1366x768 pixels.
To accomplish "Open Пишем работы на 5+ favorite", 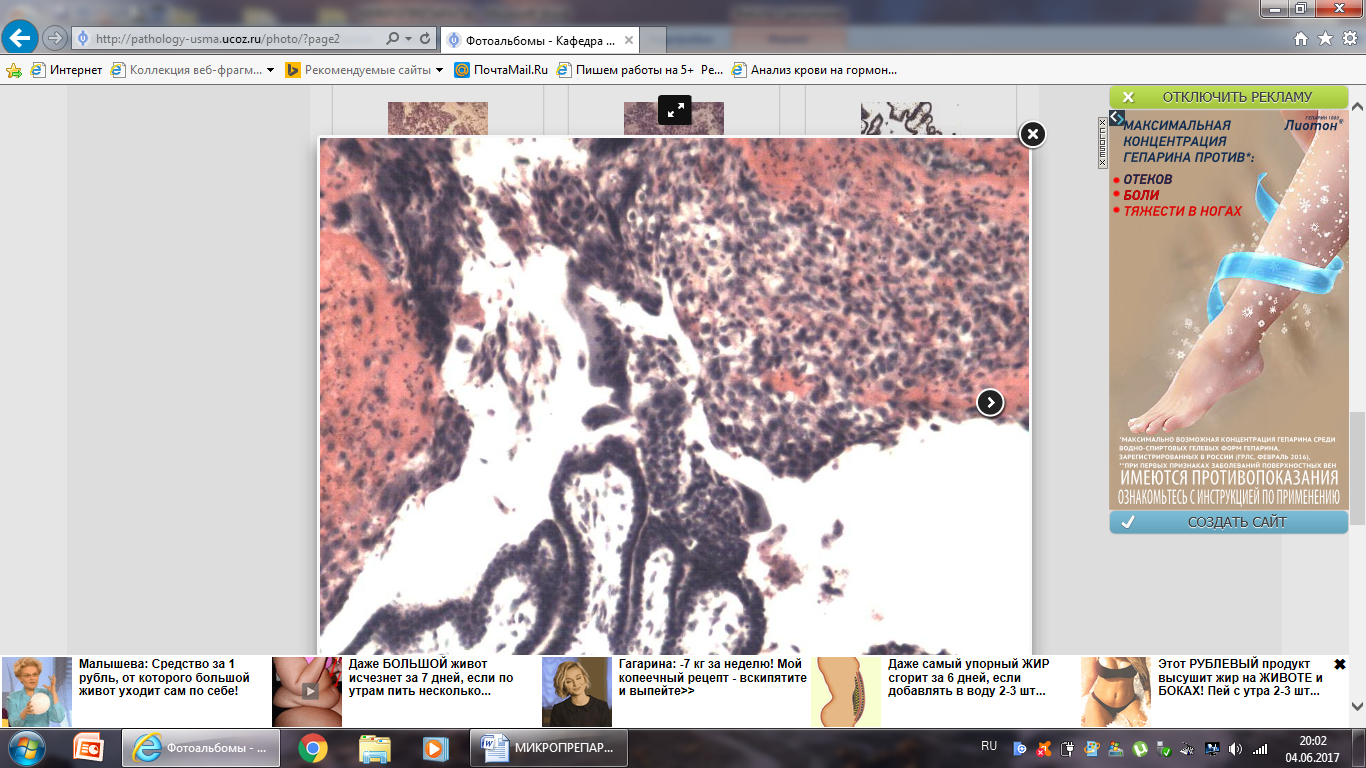I will coord(639,70).
